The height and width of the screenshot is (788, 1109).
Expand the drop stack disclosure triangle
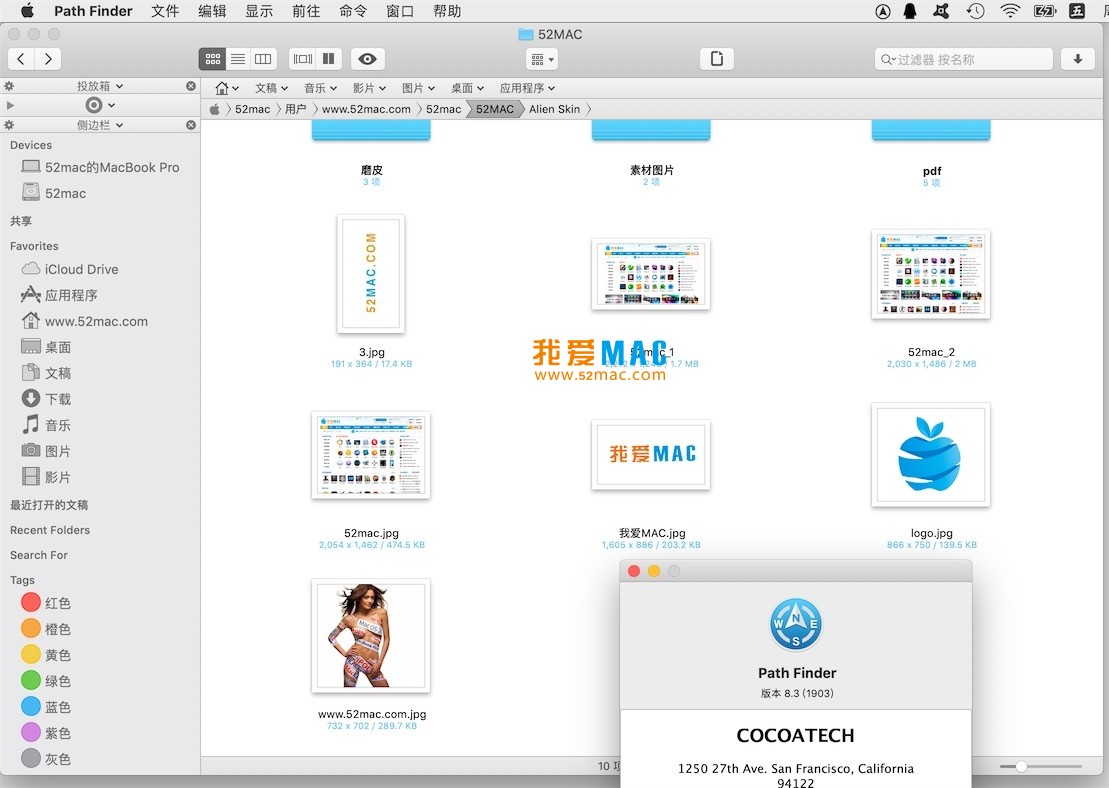click(10, 105)
